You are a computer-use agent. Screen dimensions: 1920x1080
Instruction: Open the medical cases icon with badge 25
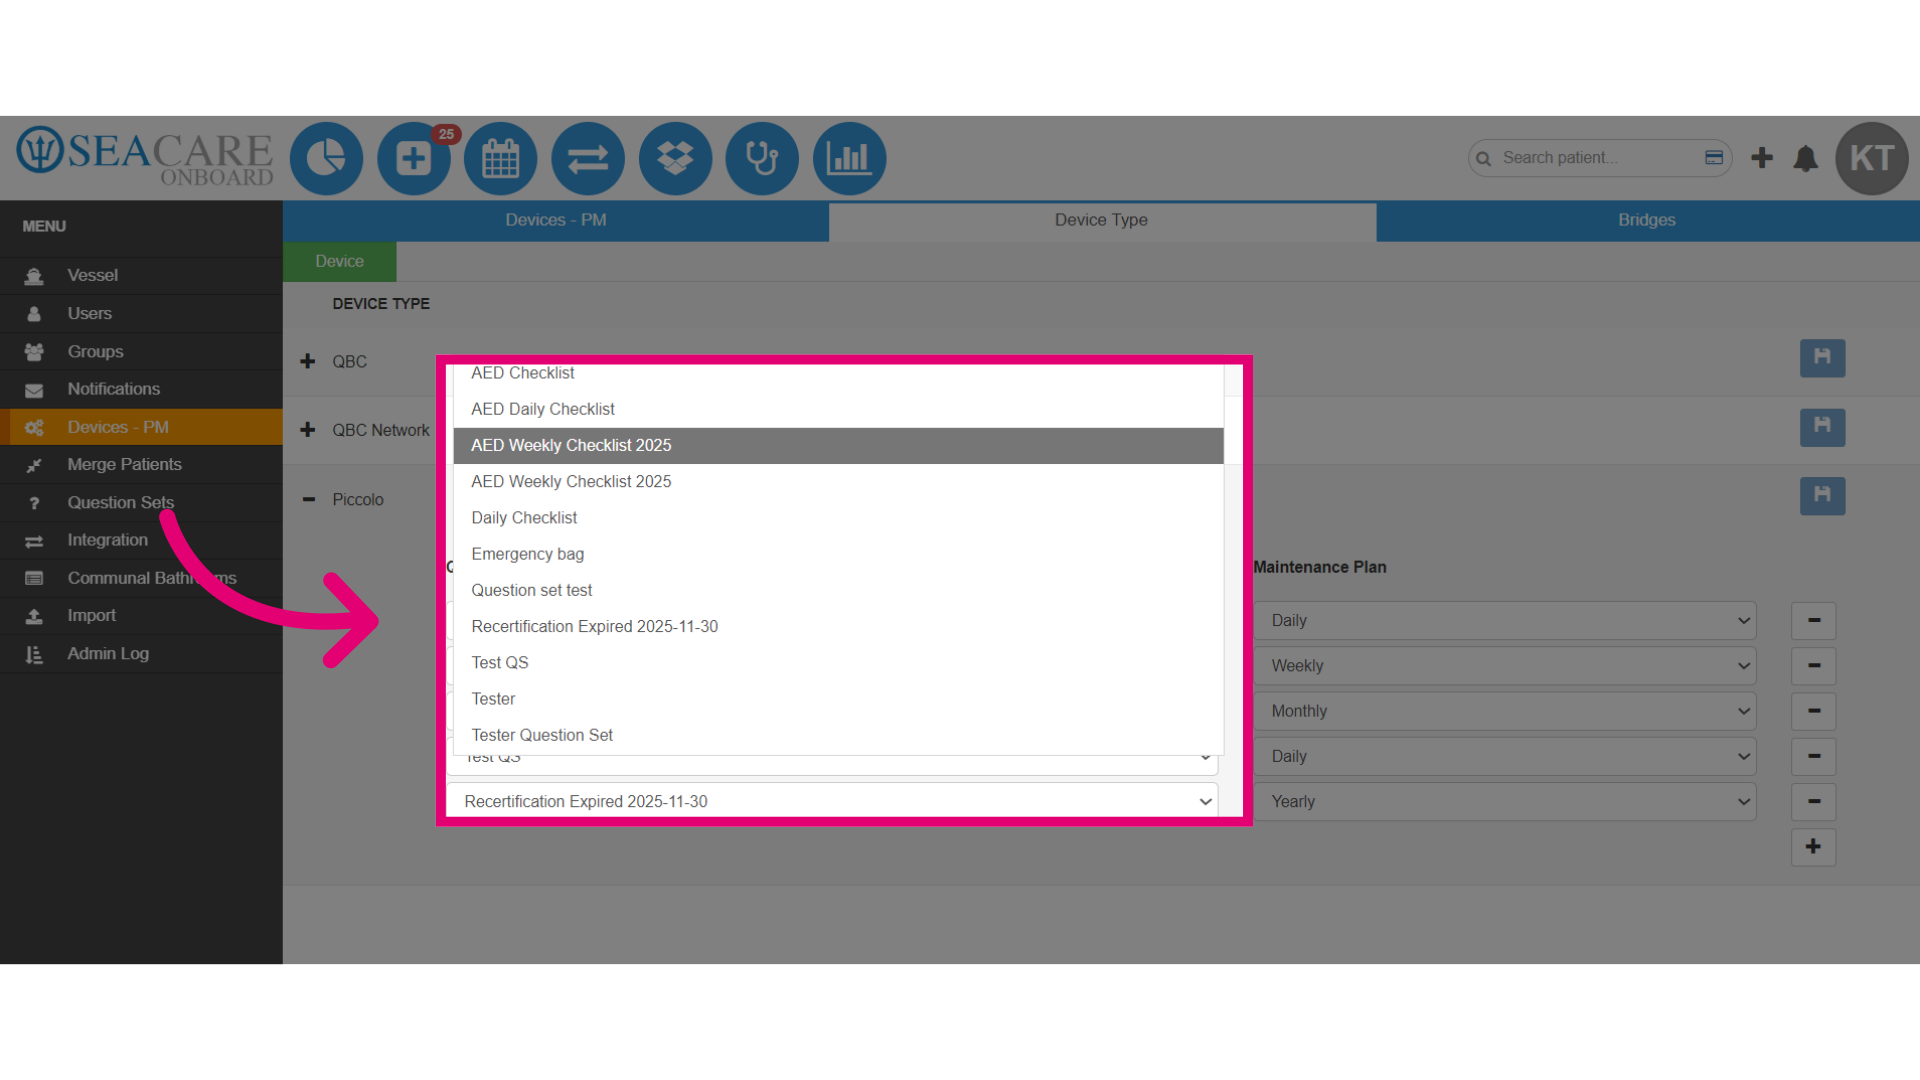(413, 158)
